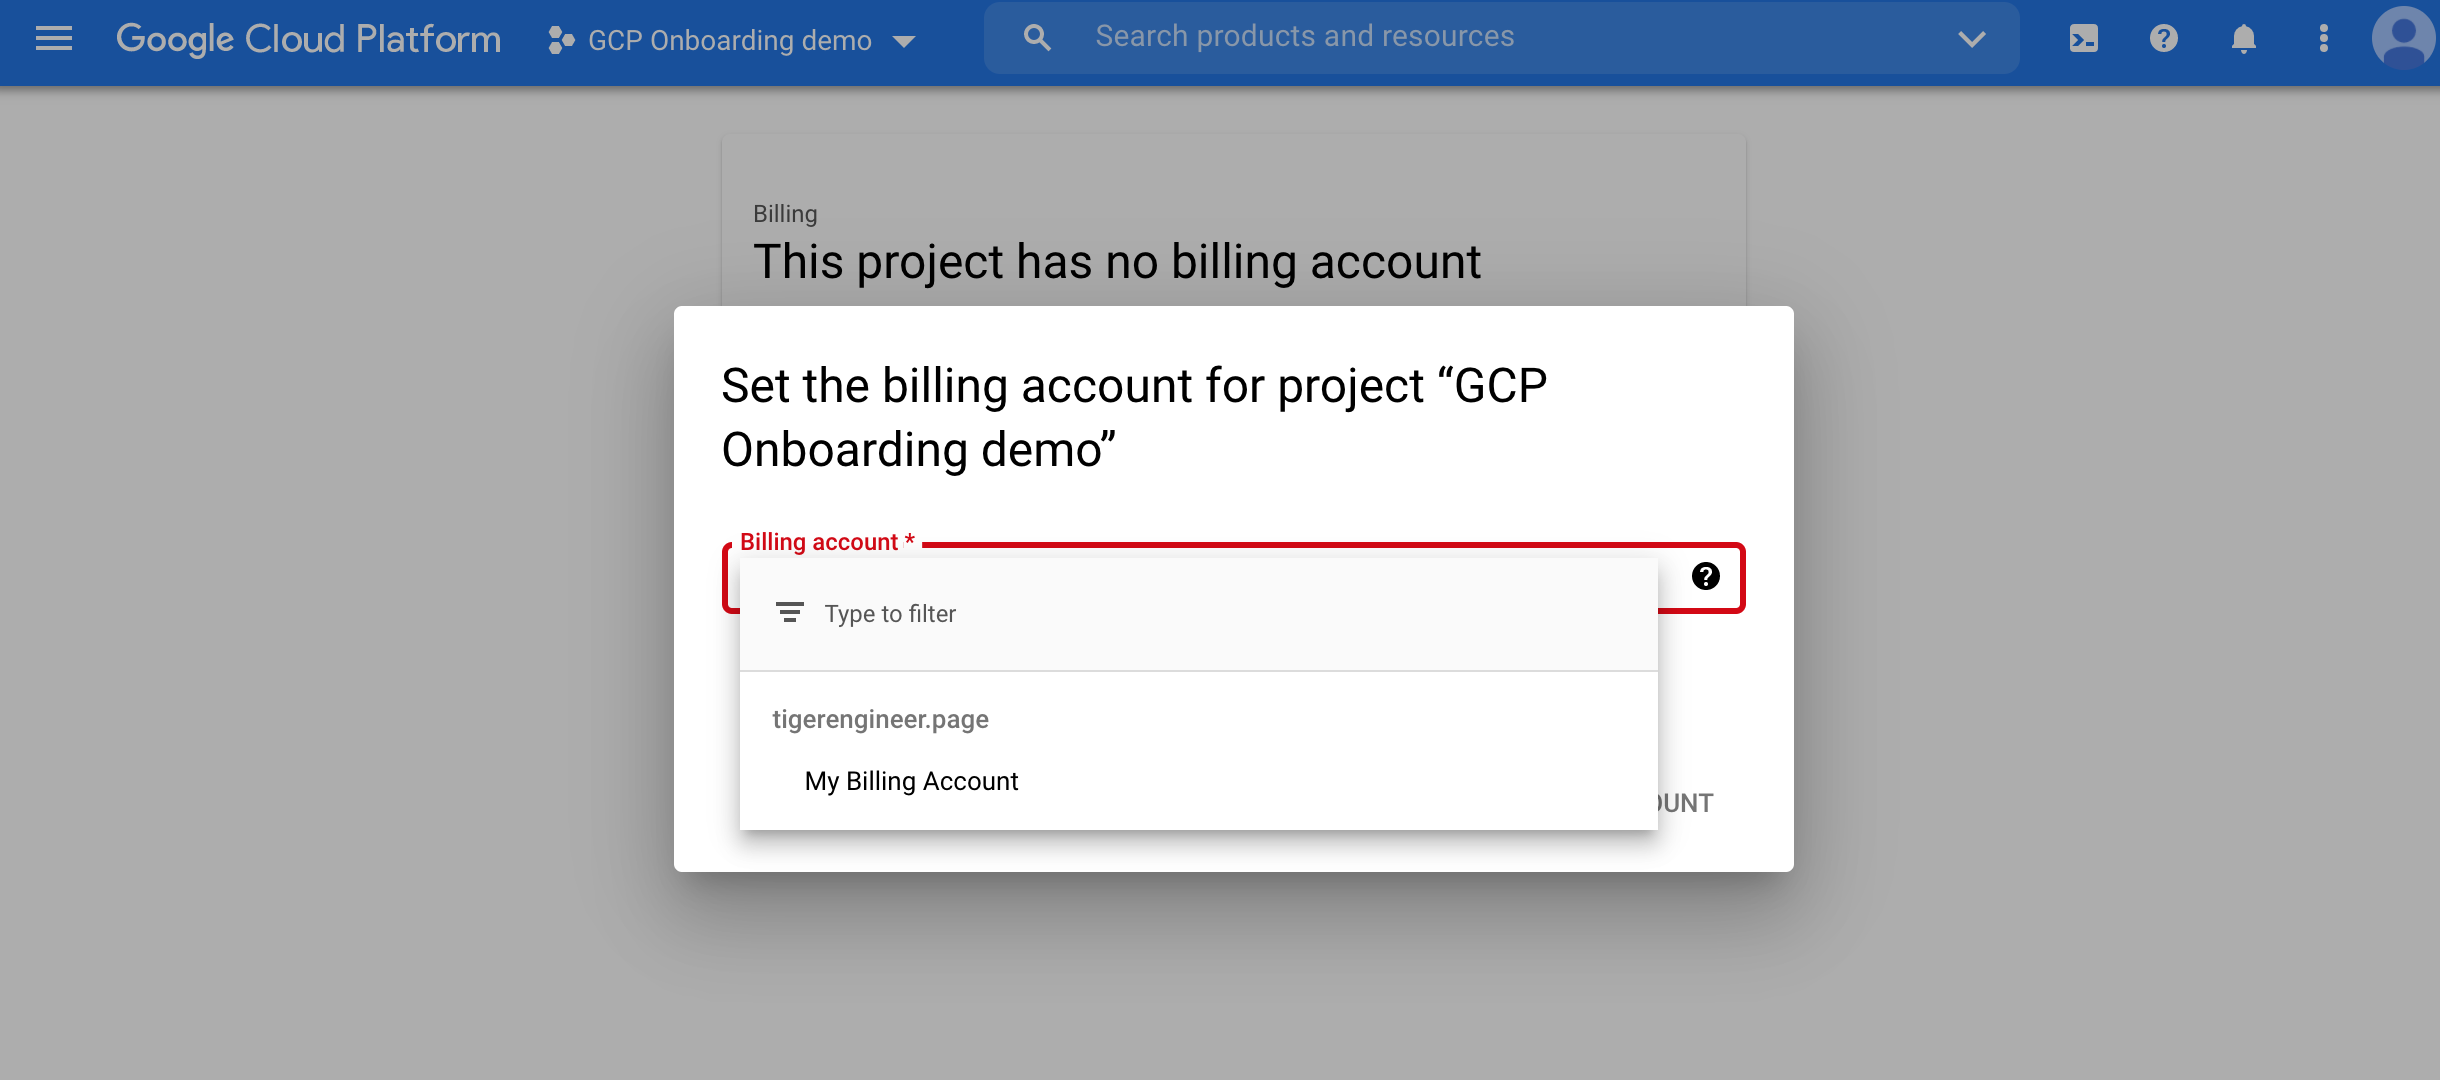The height and width of the screenshot is (1080, 2440).
Task: View notifications via the bell icon
Action: tap(2242, 39)
